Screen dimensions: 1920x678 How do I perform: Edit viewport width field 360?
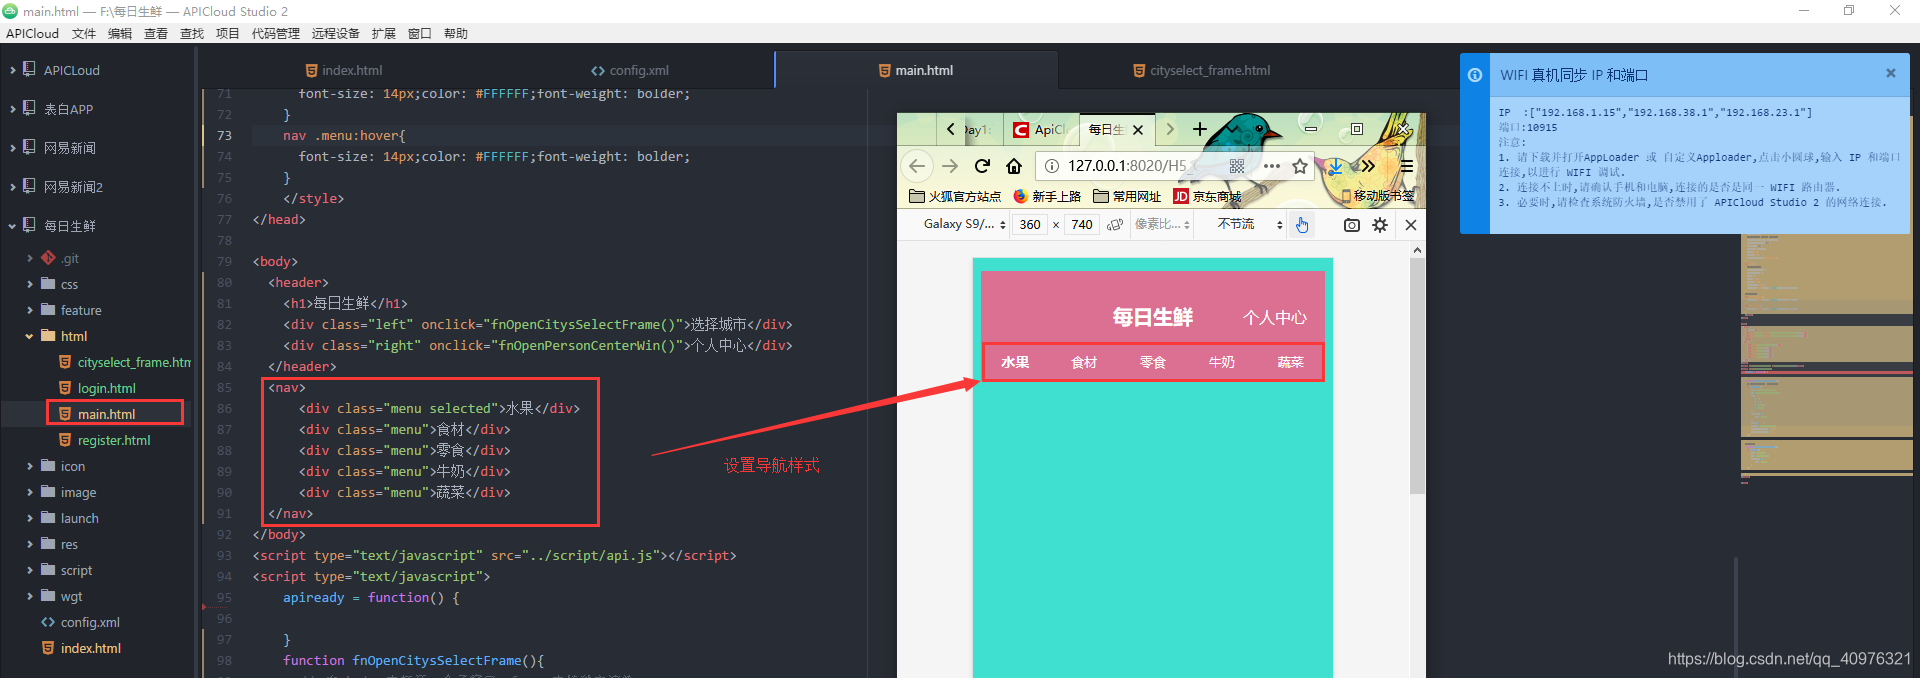[1030, 225]
